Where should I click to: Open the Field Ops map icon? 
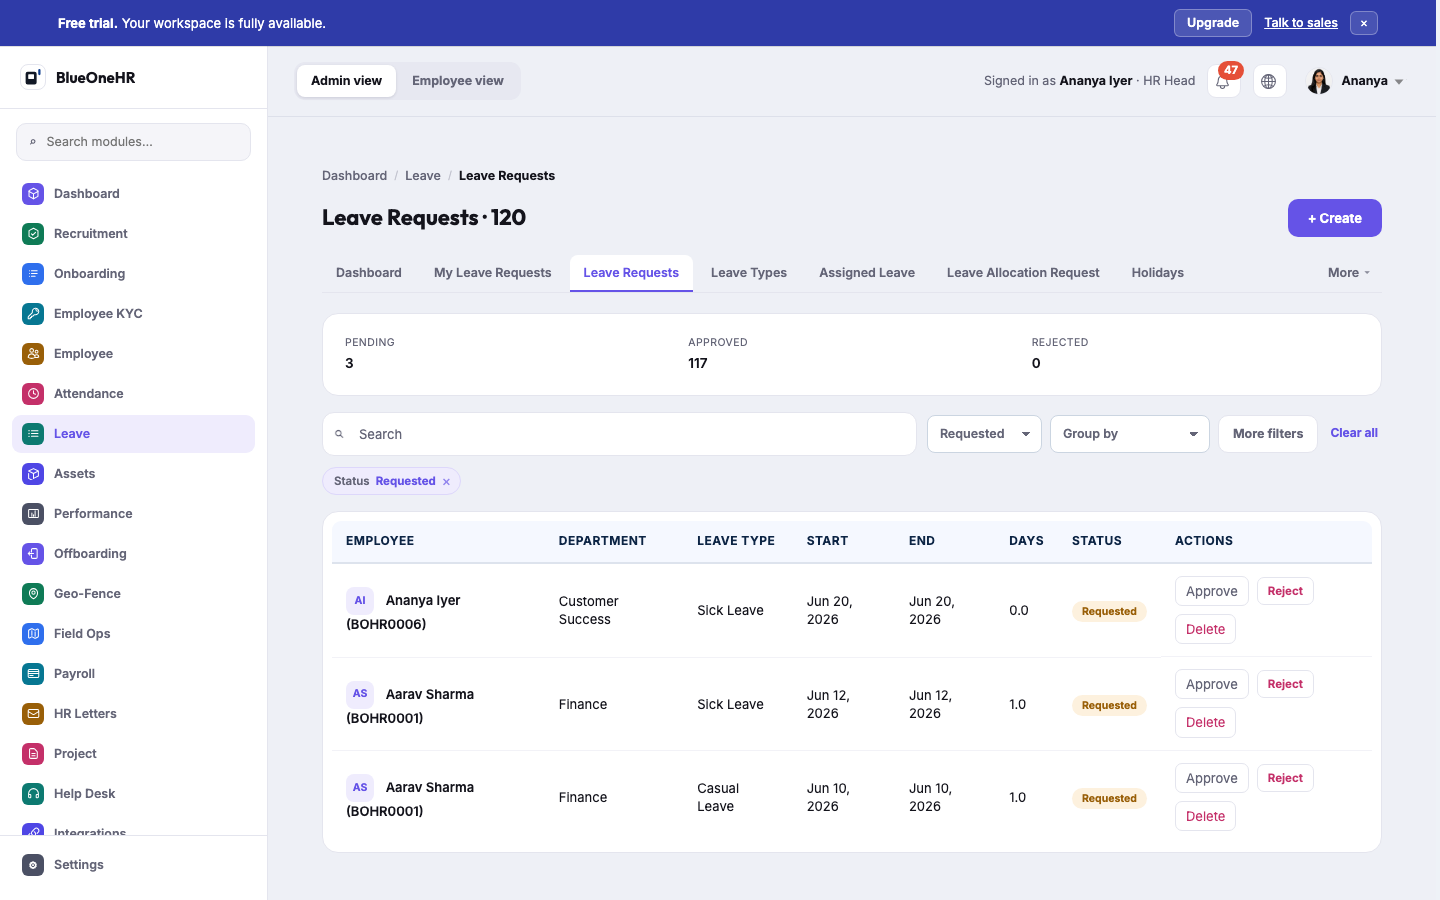pyautogui.click(x=33, y=633)
